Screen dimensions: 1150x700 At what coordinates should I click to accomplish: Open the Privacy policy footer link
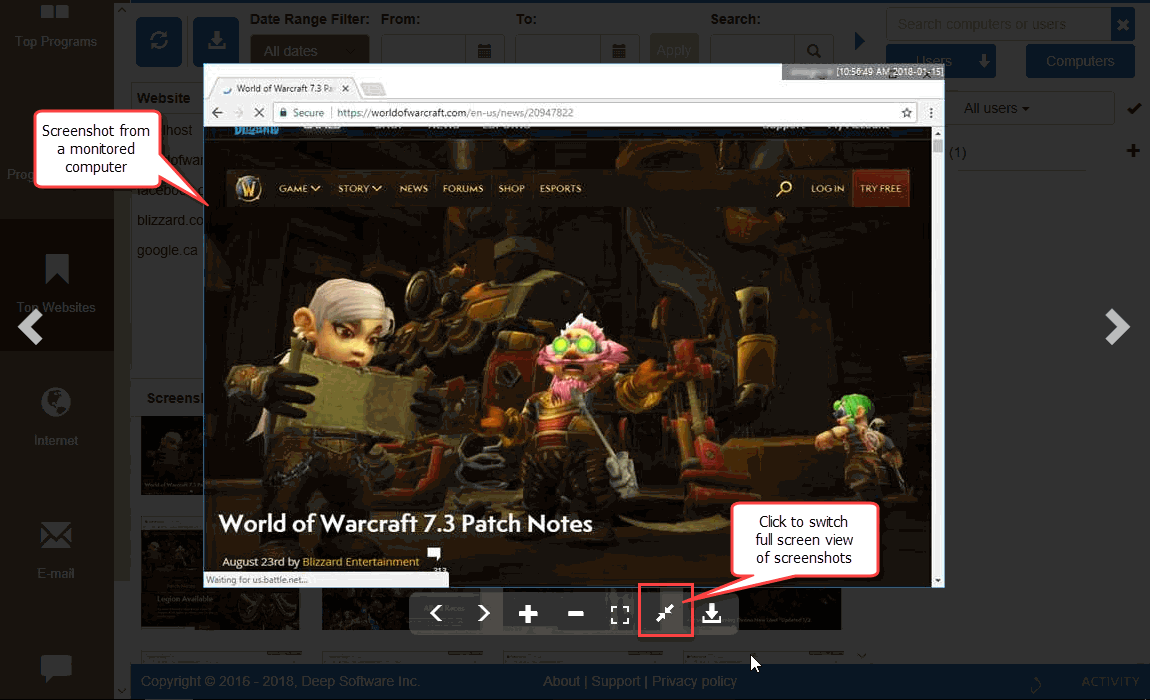coord(695,682)
